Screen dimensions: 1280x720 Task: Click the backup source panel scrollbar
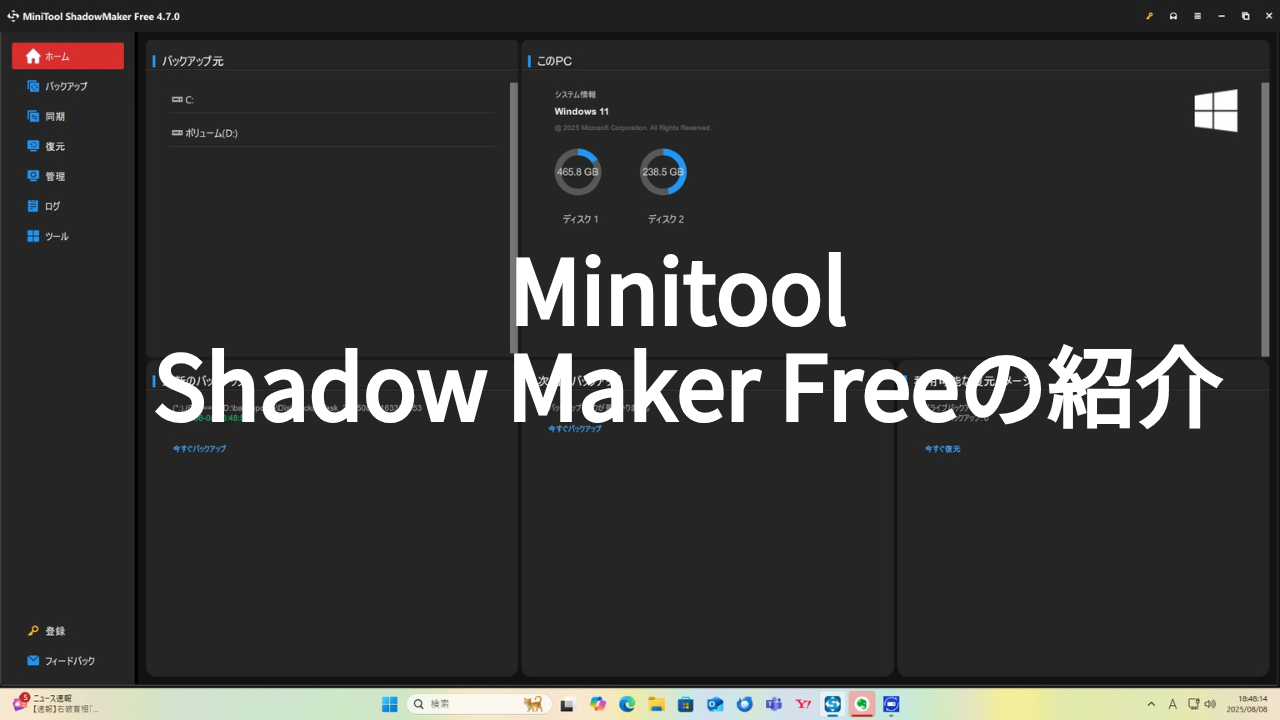point(514,218)
